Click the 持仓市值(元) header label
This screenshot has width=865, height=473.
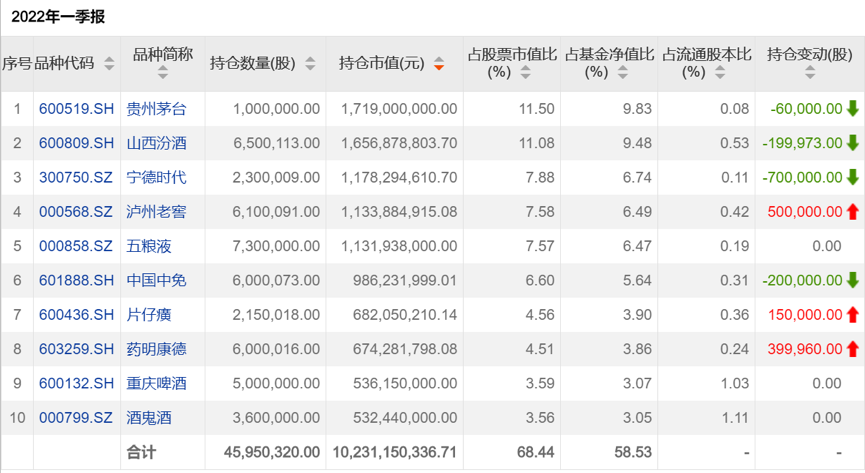coord(382,63)
